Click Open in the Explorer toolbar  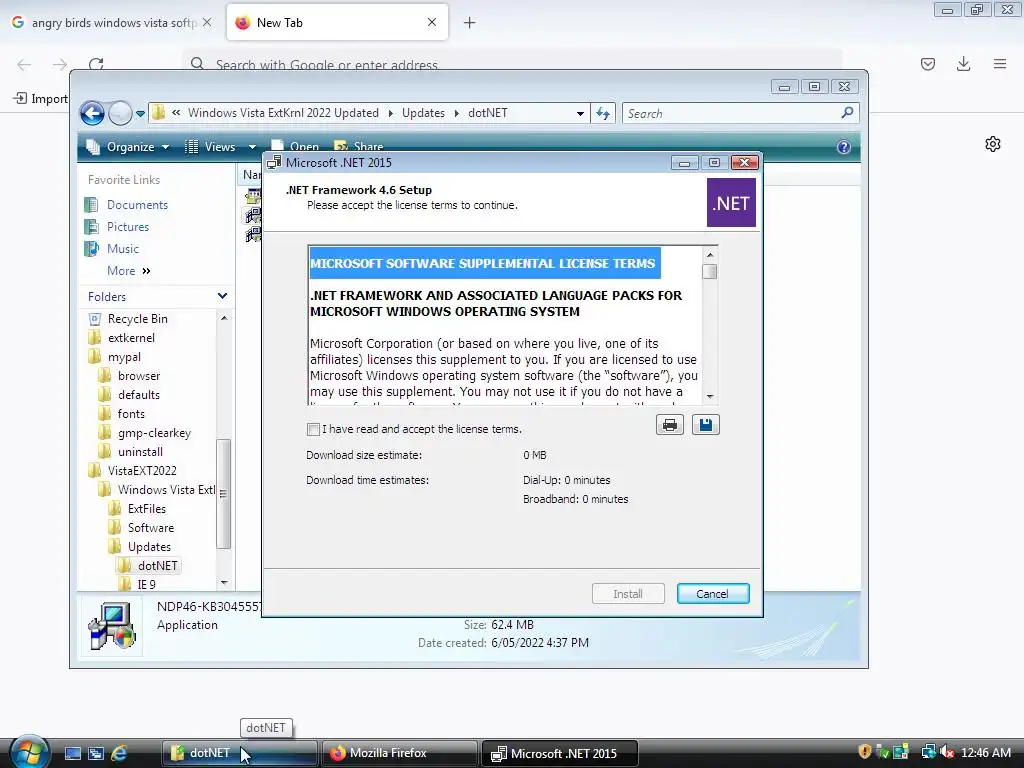tap(295, 147)
